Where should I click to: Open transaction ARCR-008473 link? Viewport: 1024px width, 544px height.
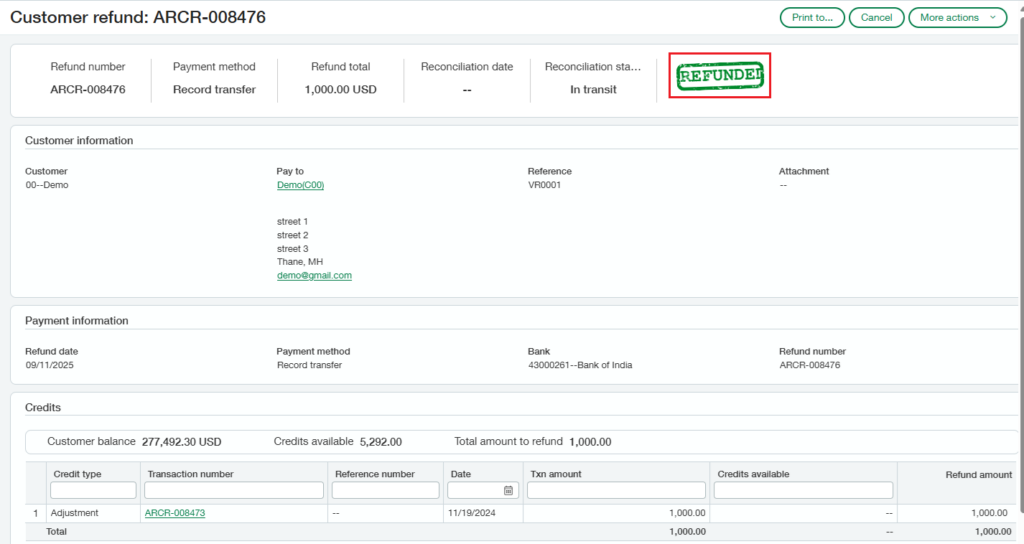coord(175,513)
